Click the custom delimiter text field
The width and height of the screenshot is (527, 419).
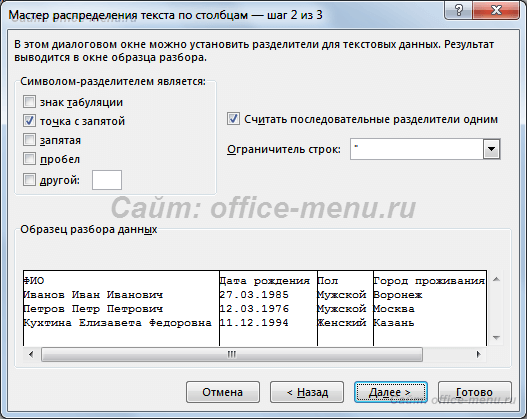pyautogui.click(x=107, y=180)
